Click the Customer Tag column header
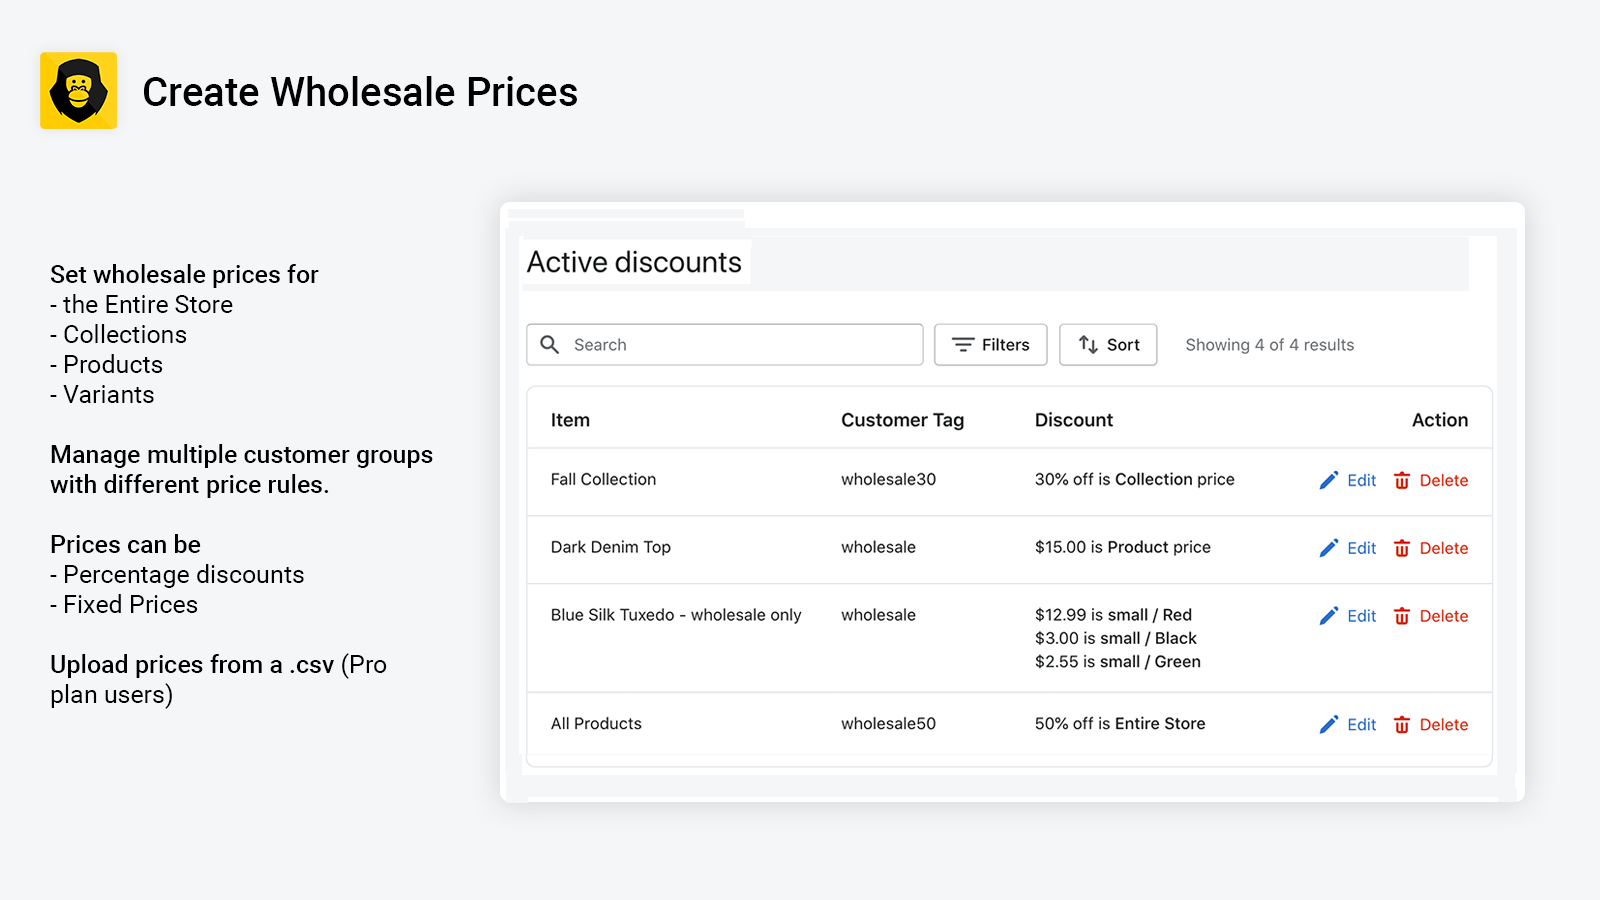Viewport: 1600px width, 900px height. [x=902, y=420]
